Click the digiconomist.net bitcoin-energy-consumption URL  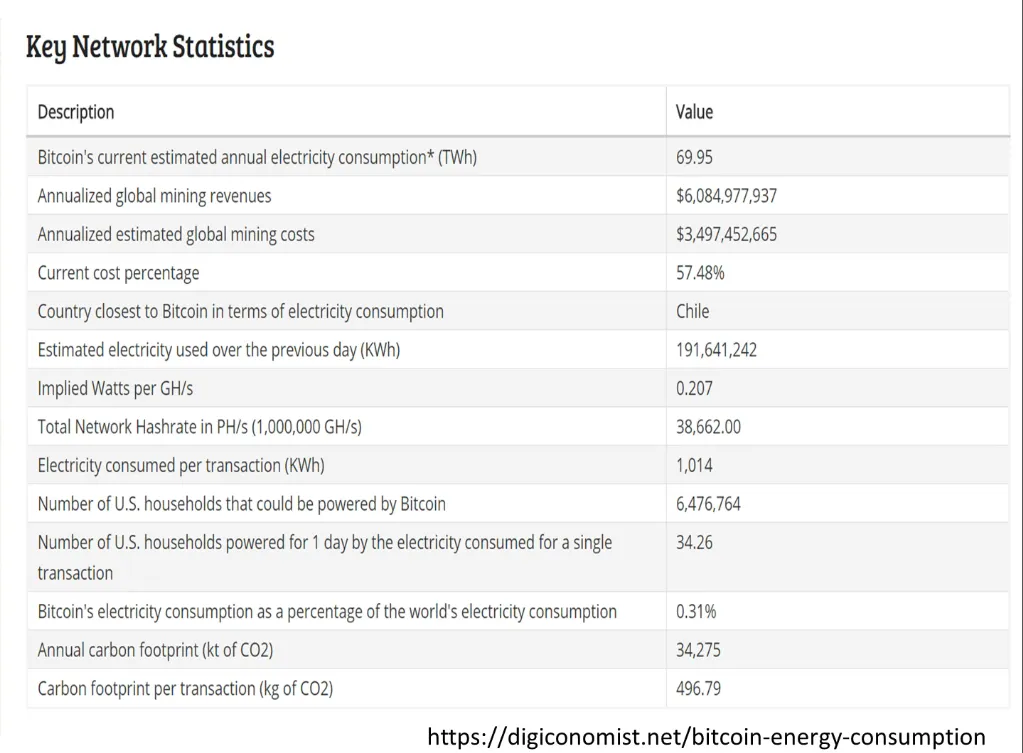coord(706,737)
